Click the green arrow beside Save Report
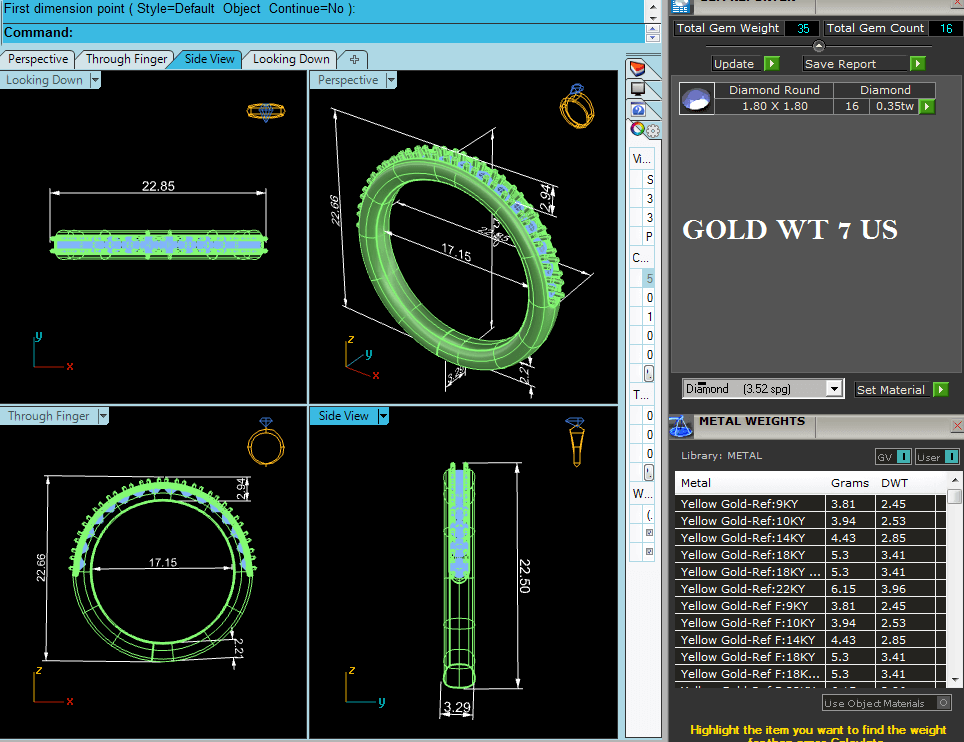964x742 pixels. 917,64
